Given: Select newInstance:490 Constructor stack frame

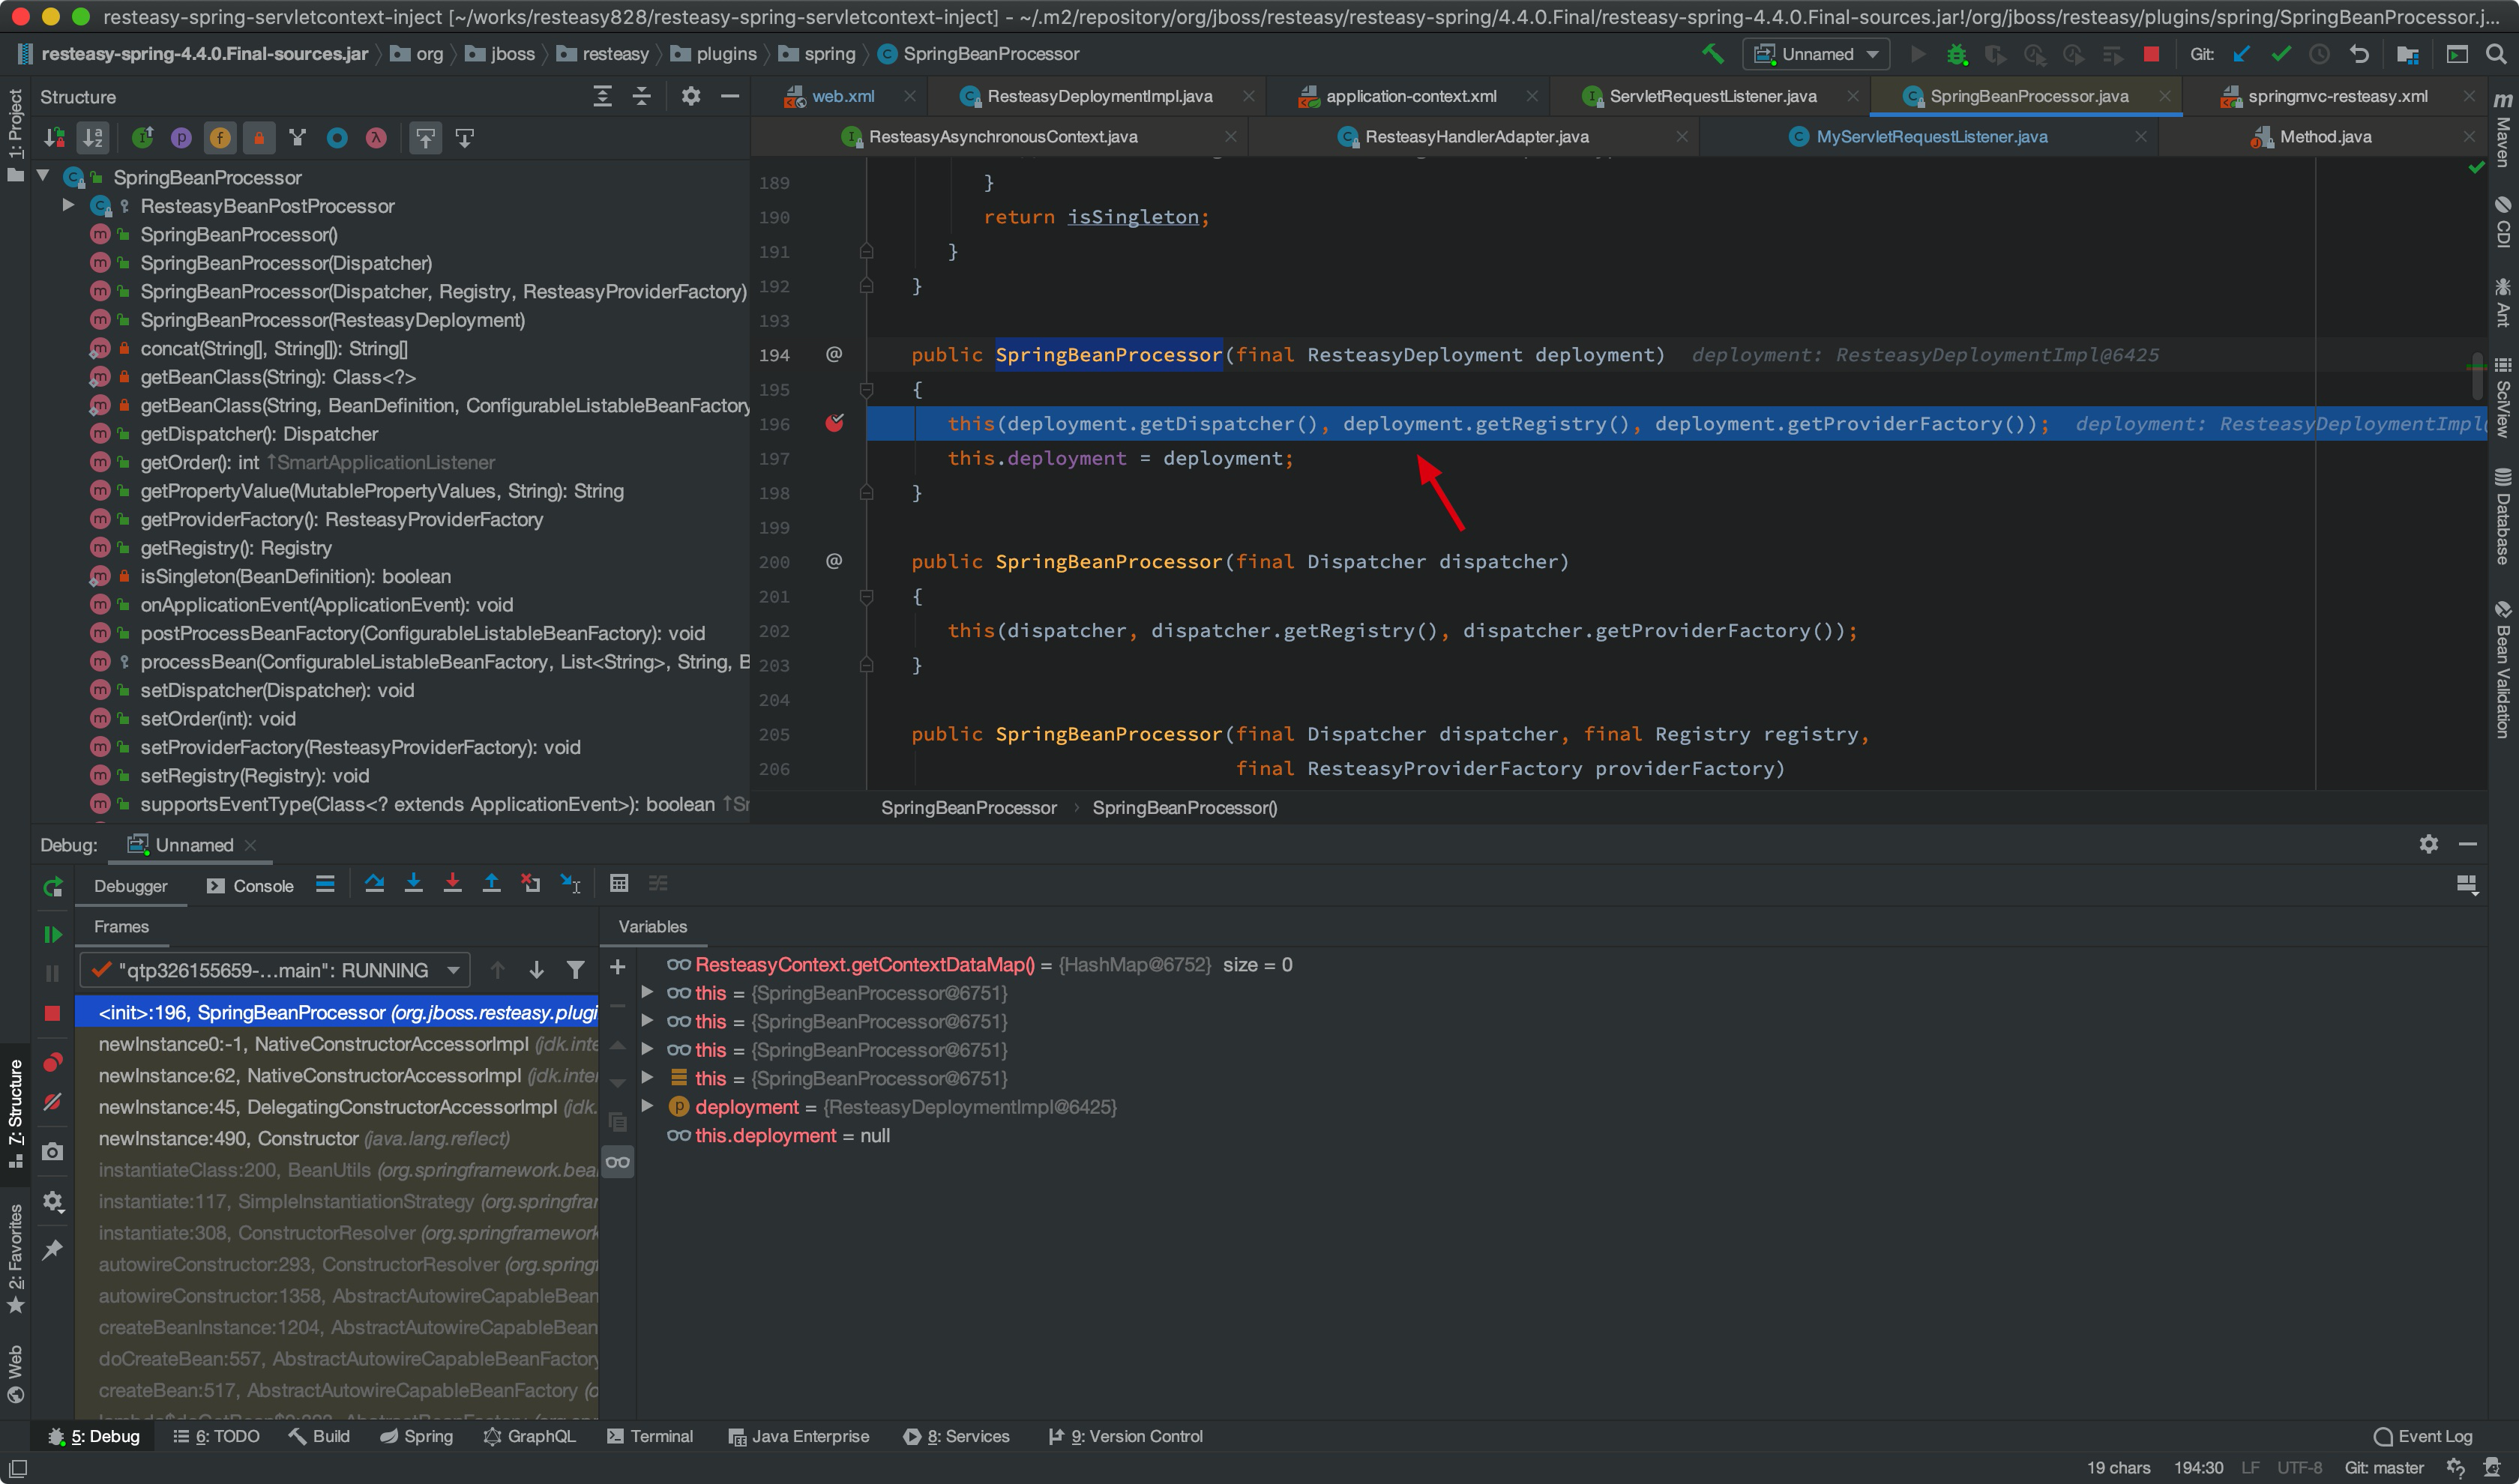Looking at the screenshot, I should [229, 1139].
